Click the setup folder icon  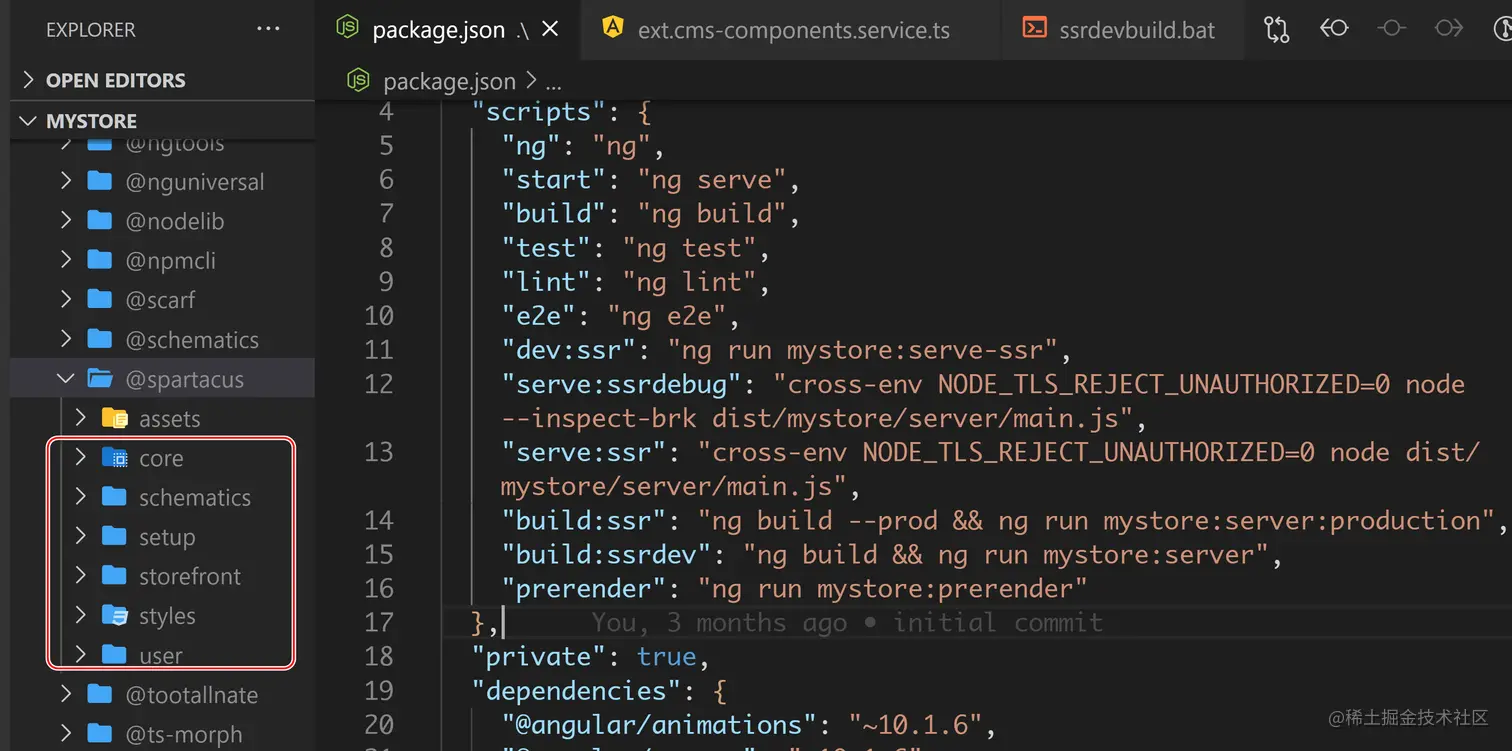point(115,537)
